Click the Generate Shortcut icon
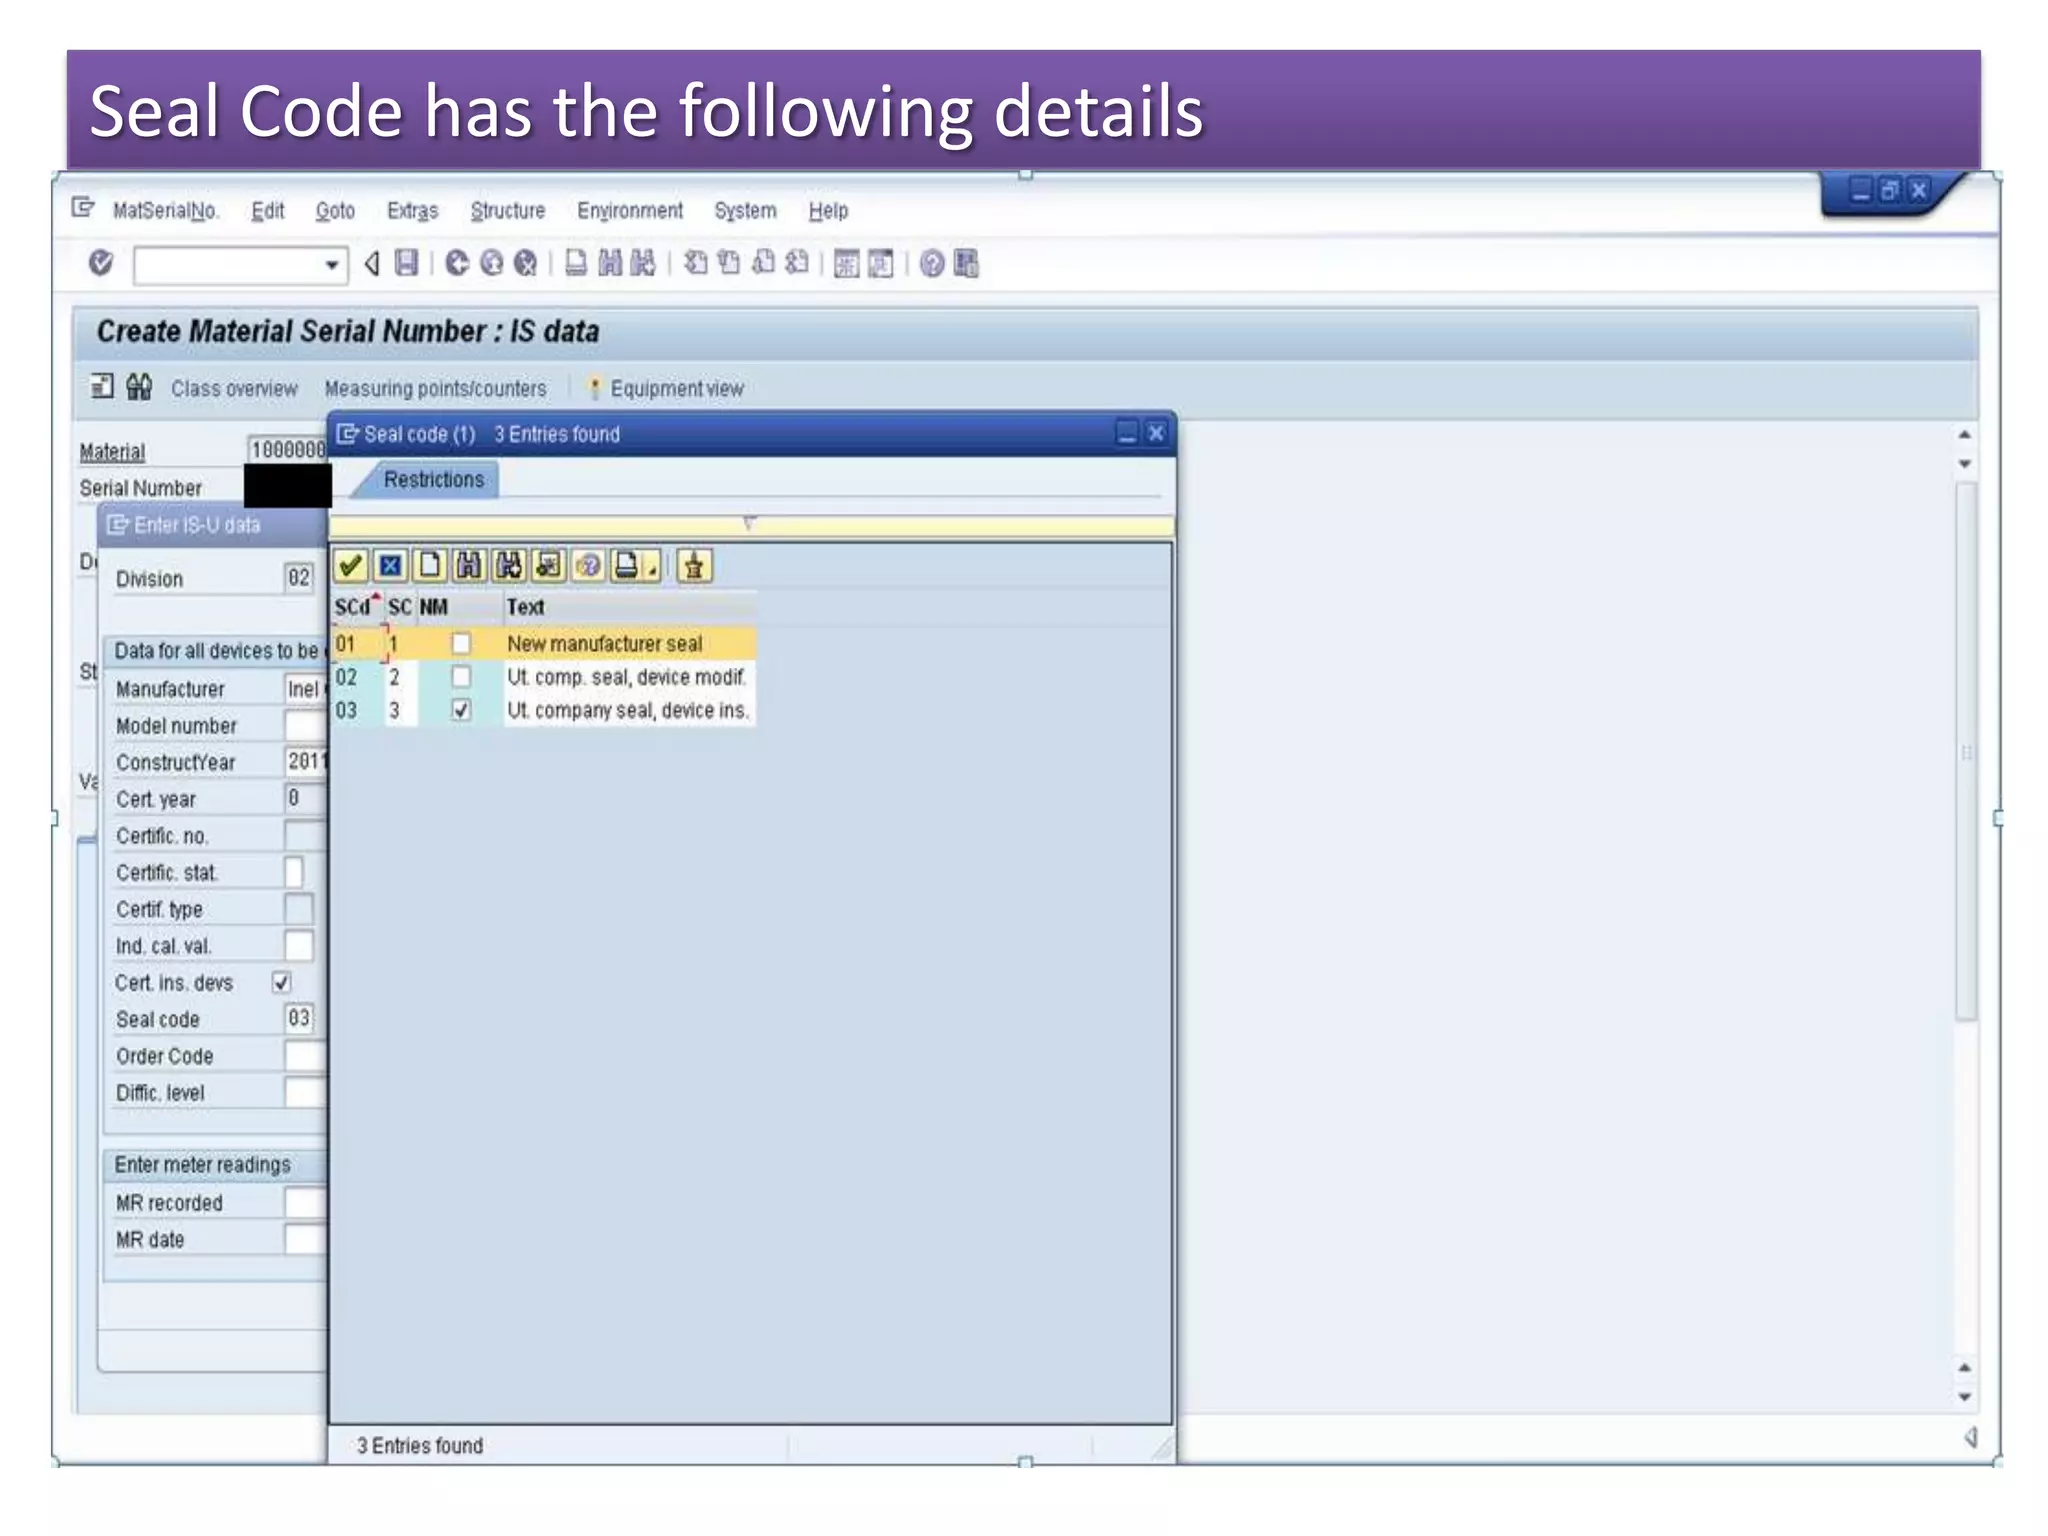 (x=881, y=263)
